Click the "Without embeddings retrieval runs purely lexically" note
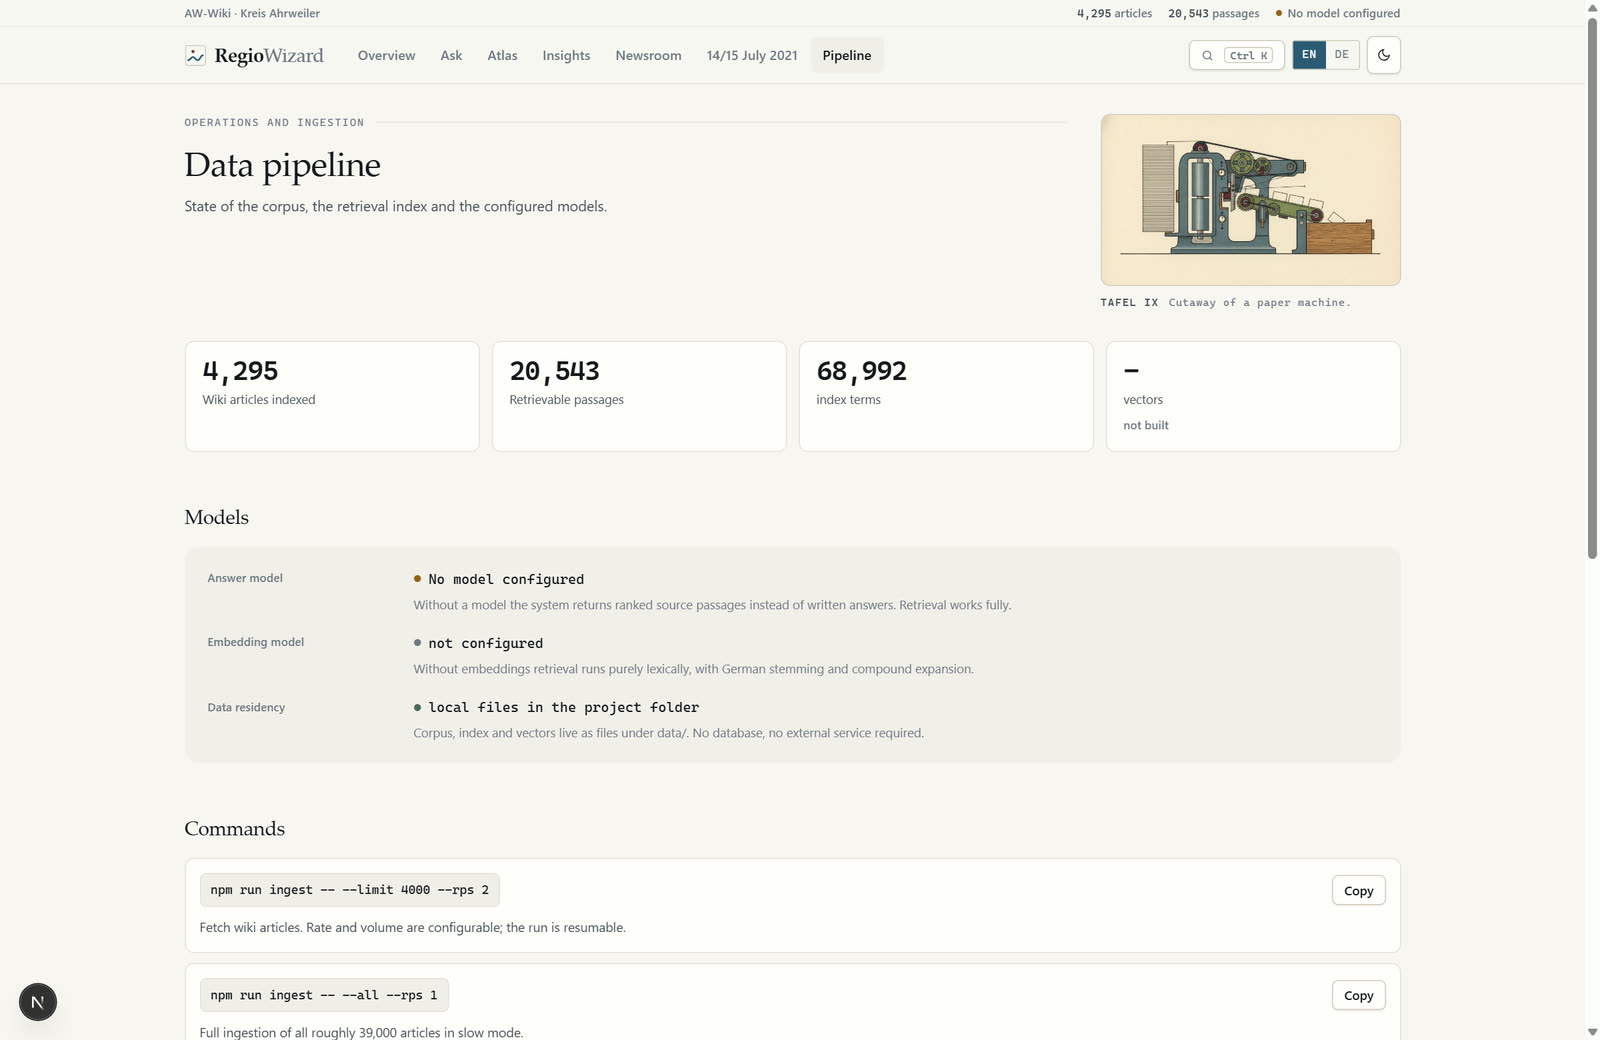Screen dimensions: 1600x1040 [693, 669]
